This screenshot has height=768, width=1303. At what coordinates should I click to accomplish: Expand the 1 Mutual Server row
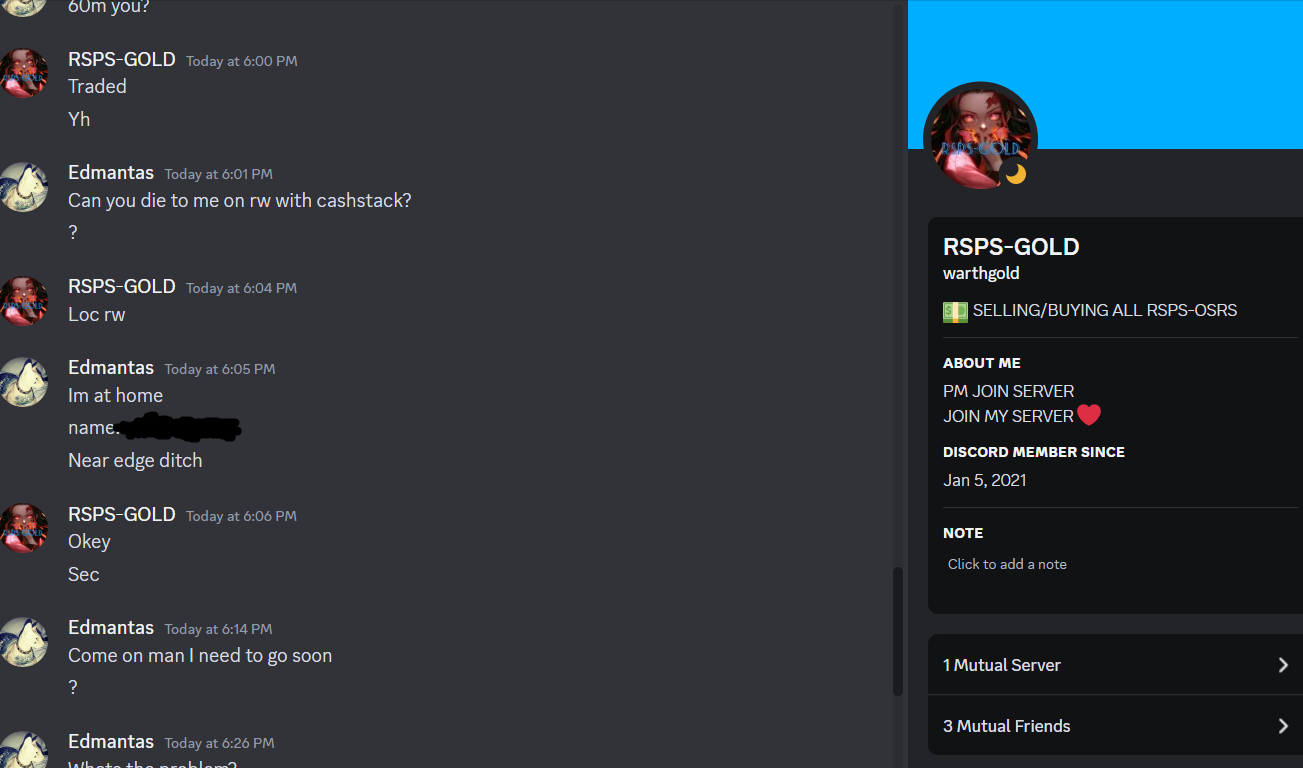click(1115, 665)
